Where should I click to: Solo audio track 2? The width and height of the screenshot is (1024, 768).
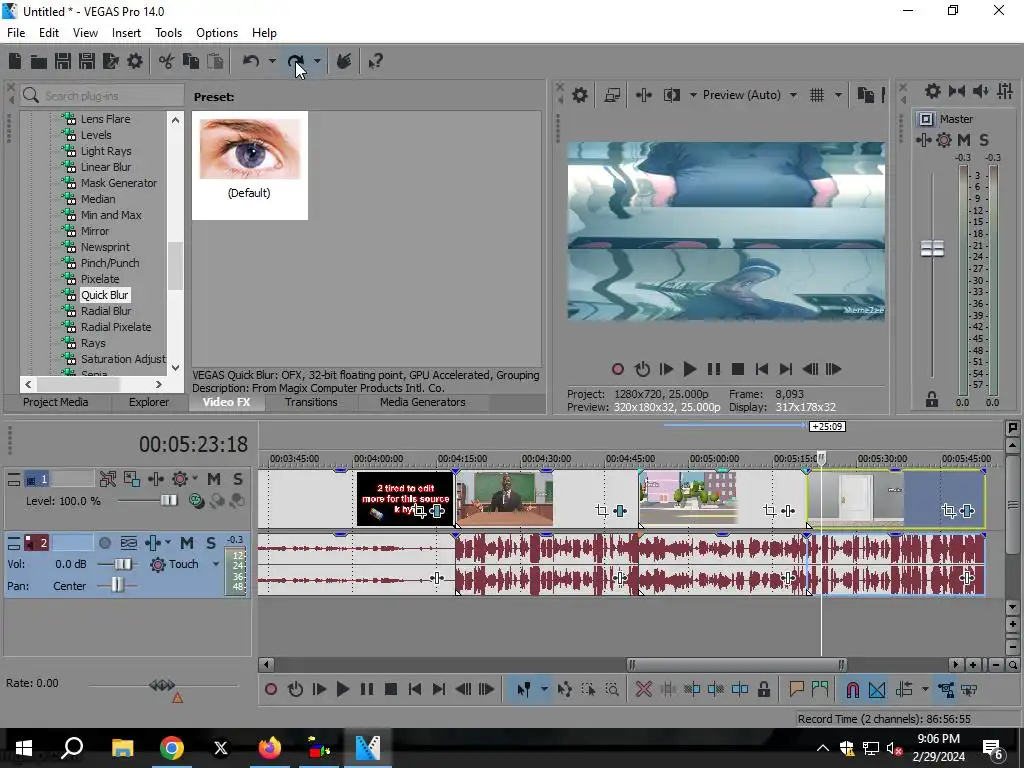(x=210, y=543)
